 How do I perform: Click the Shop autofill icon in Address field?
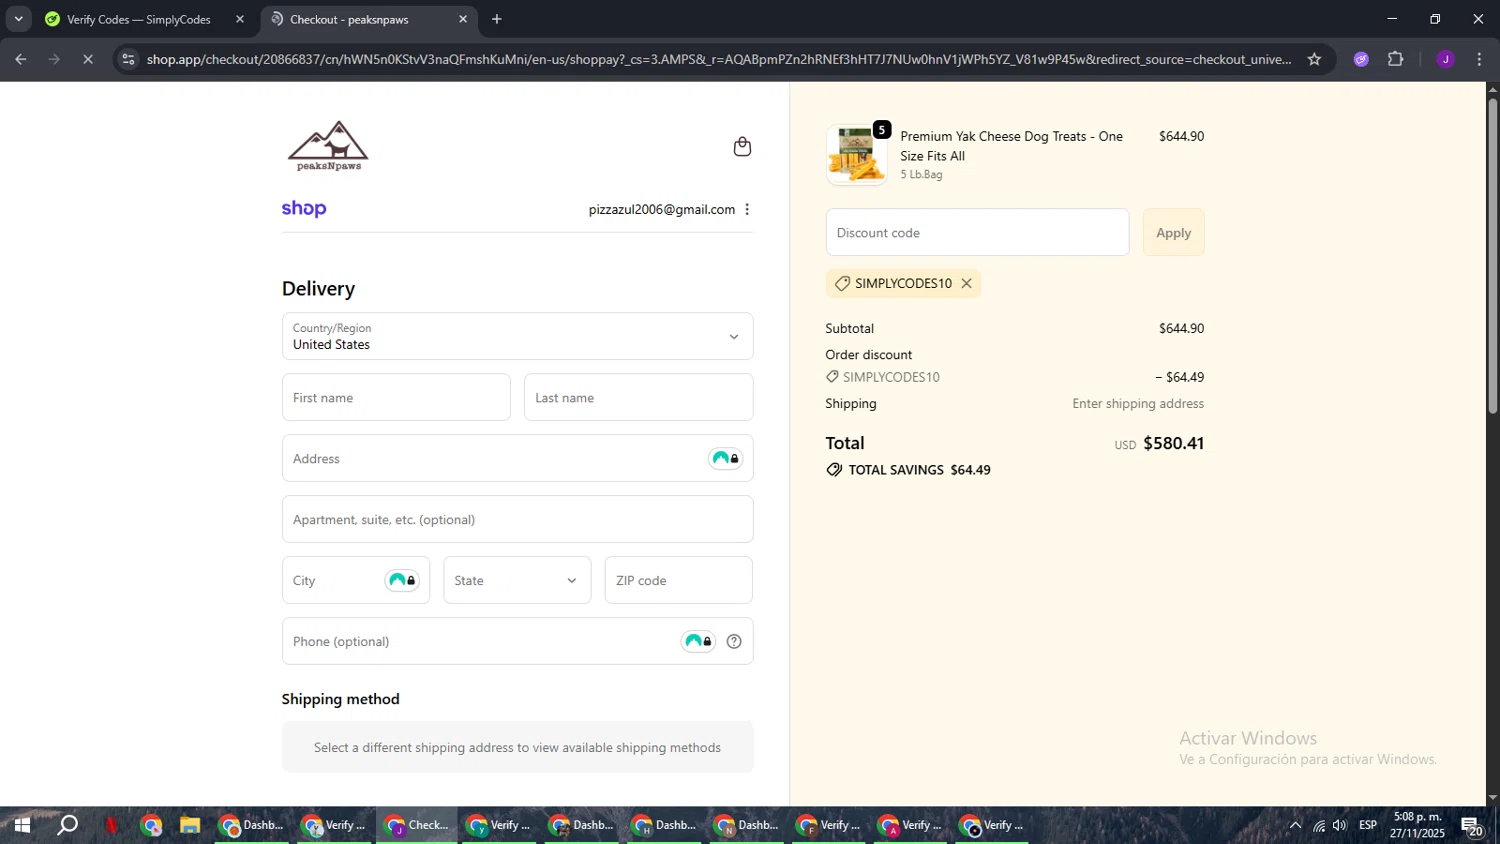(x=725, y=458)
